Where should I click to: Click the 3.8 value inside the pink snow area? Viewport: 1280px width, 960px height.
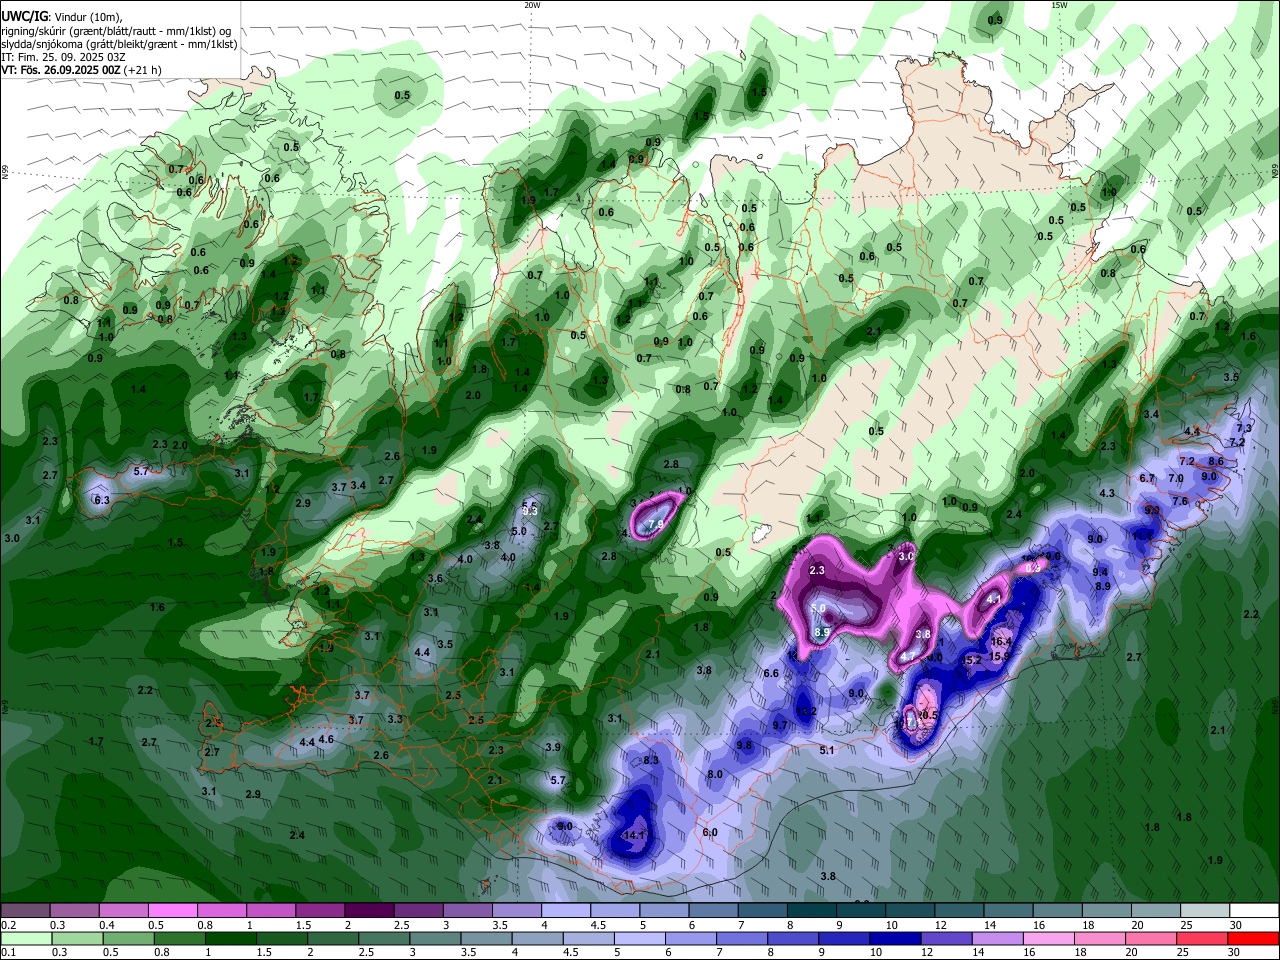[x=924, y=634]
